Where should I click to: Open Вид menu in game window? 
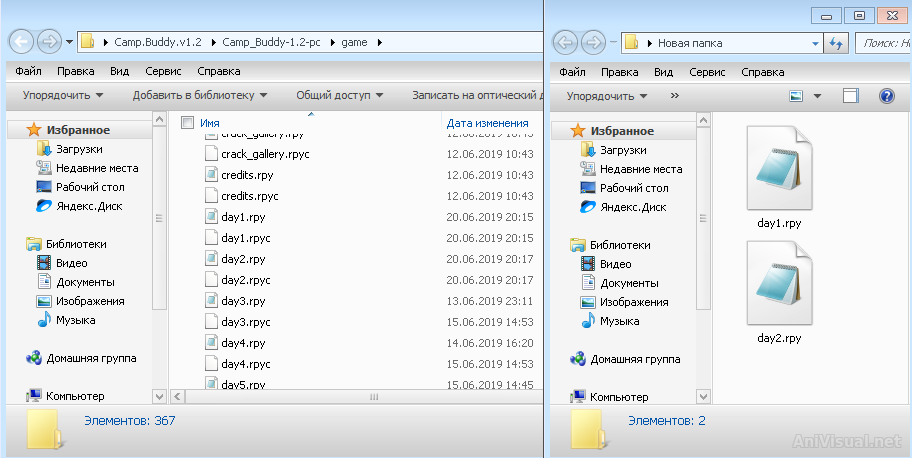pyautogui.click(x=119, y=72)
